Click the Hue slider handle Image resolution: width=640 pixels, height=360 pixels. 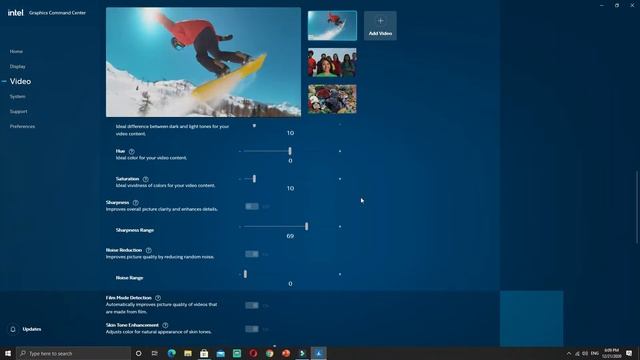pyautogui.click(x=290, y=151)
